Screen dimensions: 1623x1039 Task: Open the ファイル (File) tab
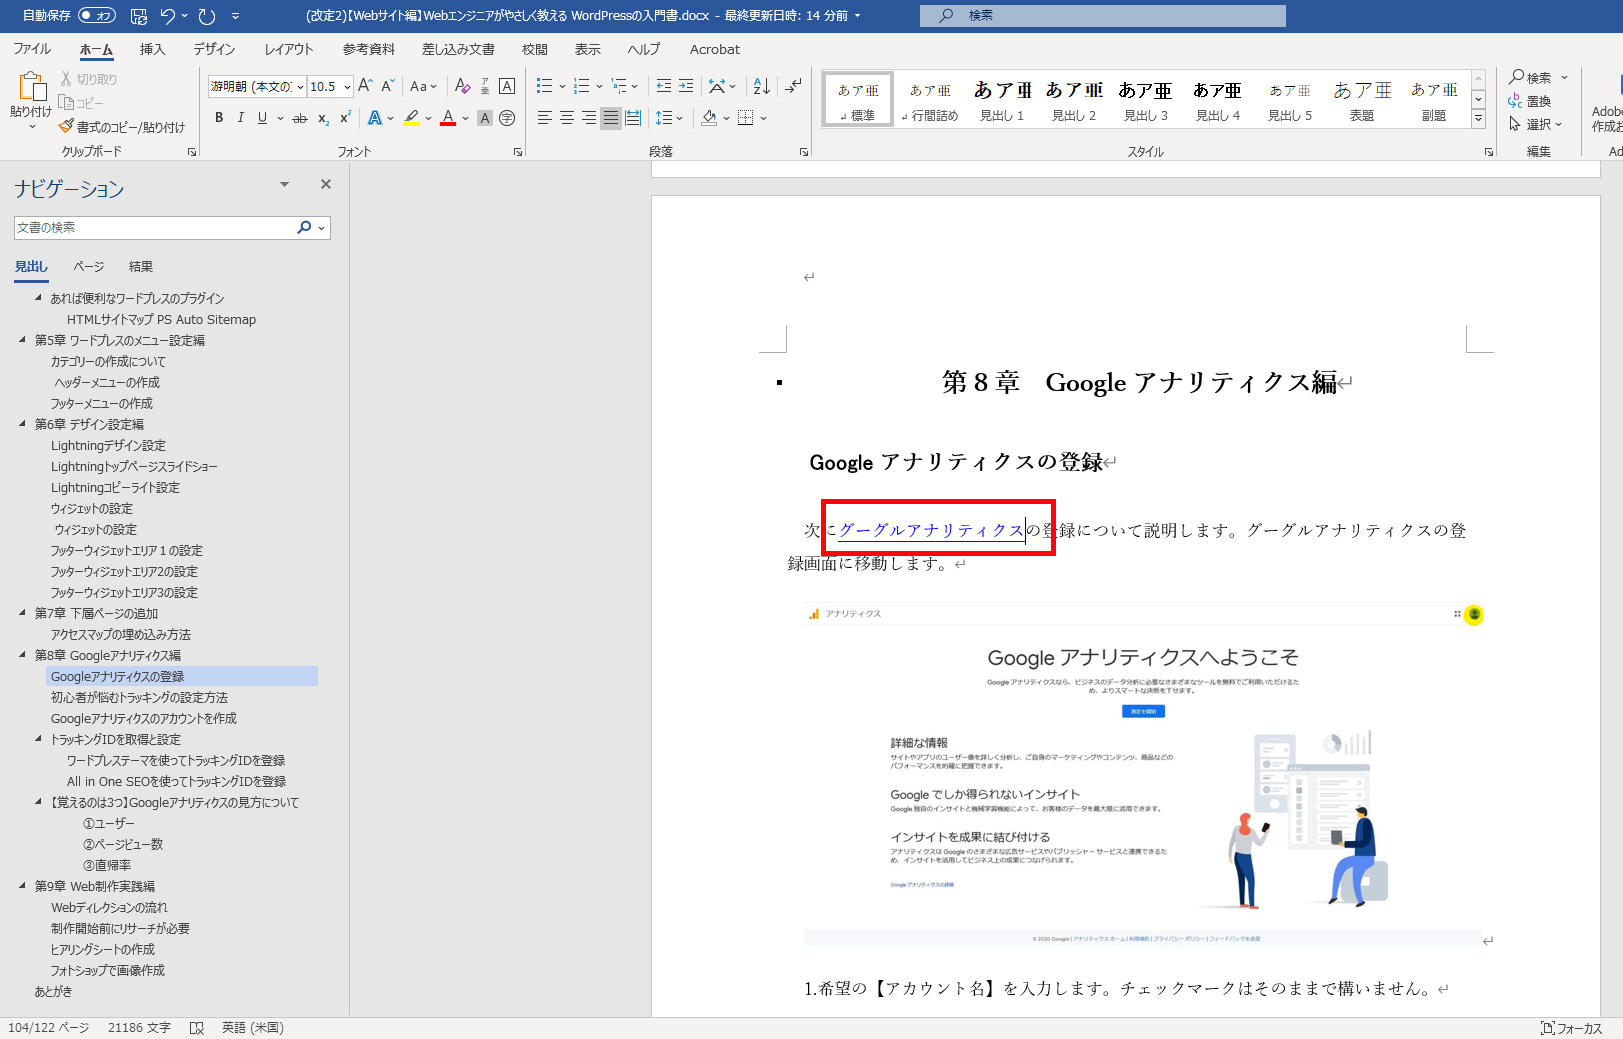tap(32, 49)
